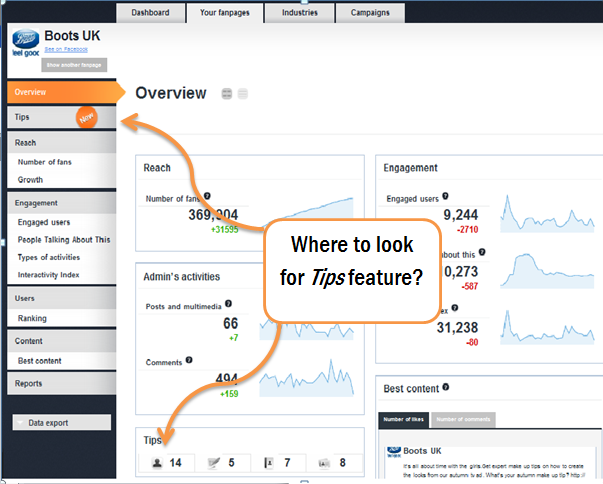Switch Overview to grid view
This screenshot has height=484, width=603.
(x=227, y=94)
